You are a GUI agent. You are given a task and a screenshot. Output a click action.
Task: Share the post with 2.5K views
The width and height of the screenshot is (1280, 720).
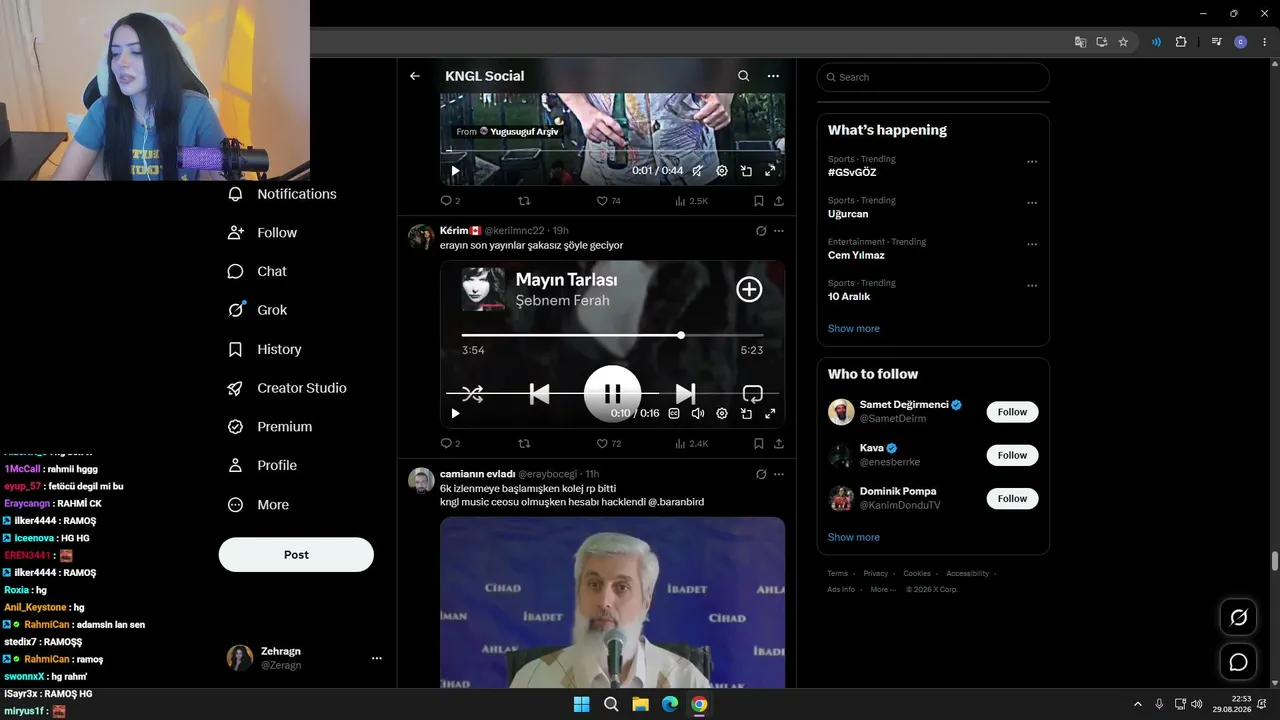pyautogui.click(x=779, y=201)
